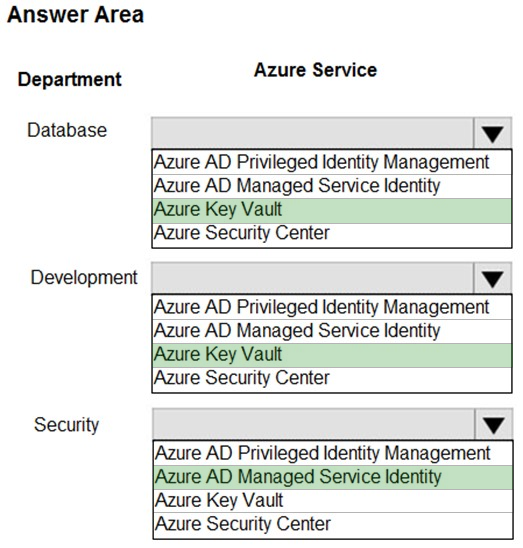Image resolution: width=523 pixels, height=548 pixels.
Task: Click the Azure Service column header
Action: (315, 70)
